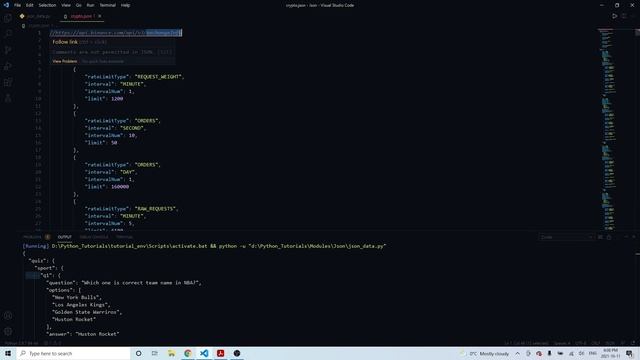Open the notification center icon
Viewport: 640px width, 360px height.
[629, 353]
